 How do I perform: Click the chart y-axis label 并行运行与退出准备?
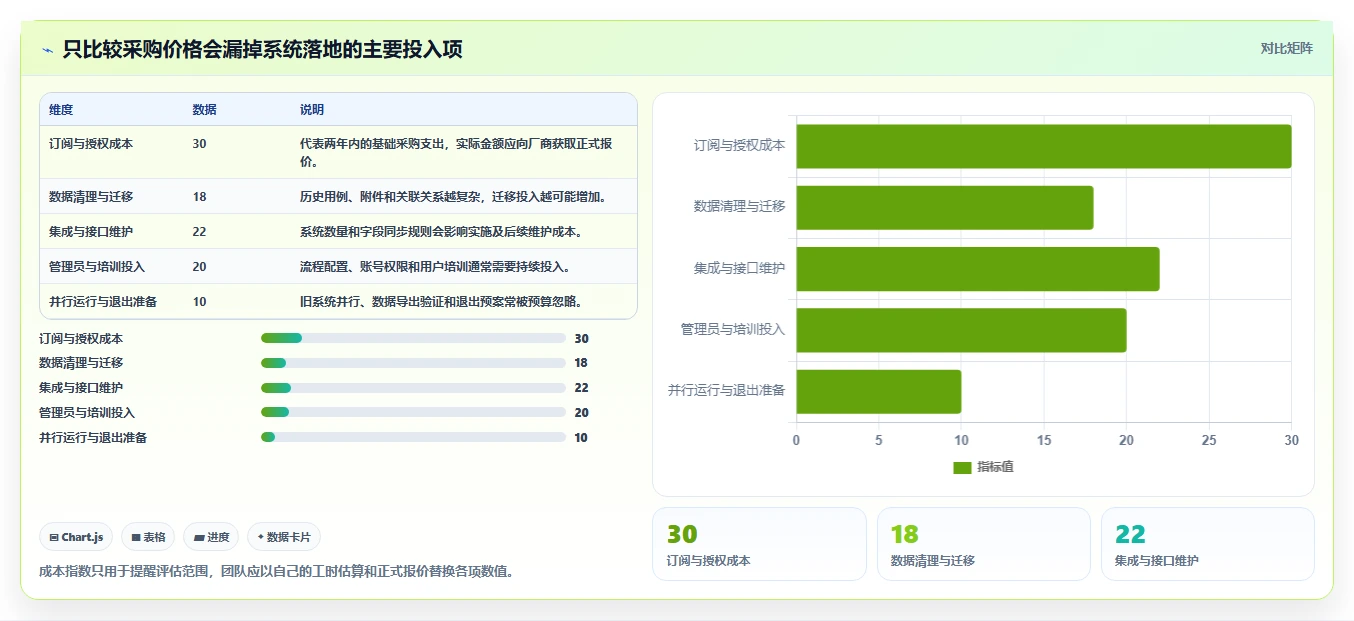click(x=727, y=392)
